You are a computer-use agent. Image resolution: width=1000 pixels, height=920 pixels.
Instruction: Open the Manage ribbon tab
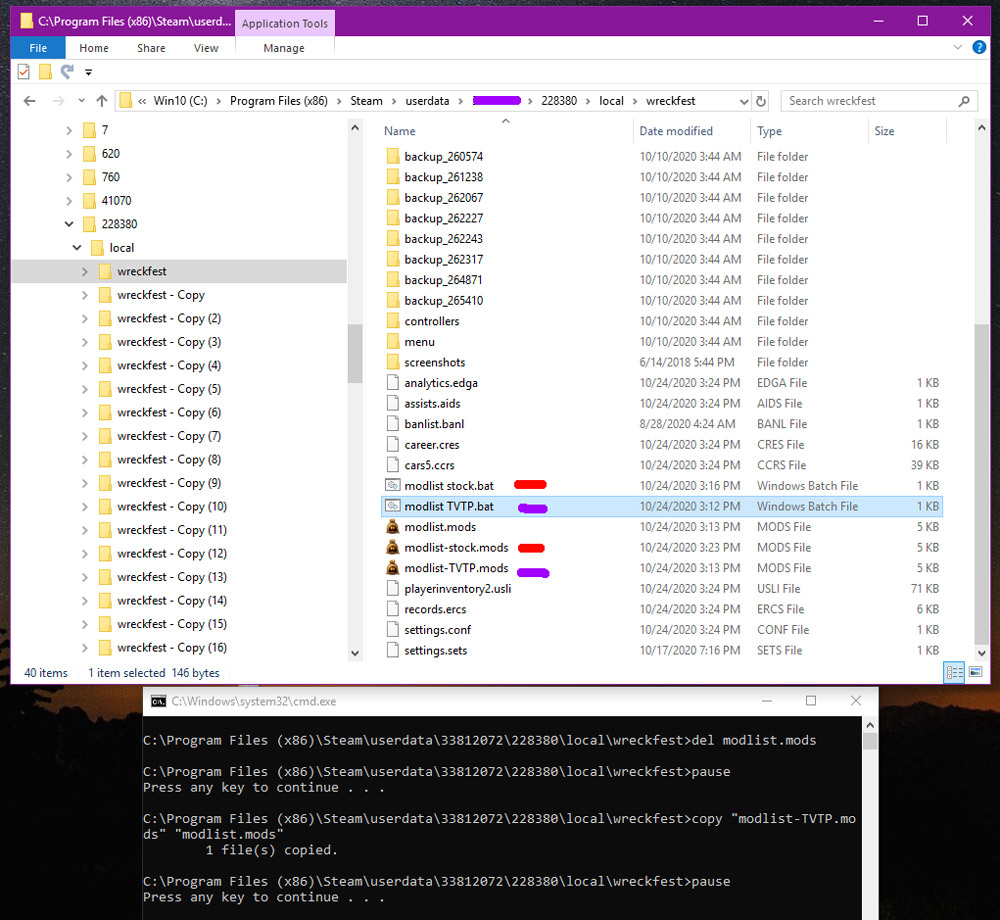tap(284, 48)
